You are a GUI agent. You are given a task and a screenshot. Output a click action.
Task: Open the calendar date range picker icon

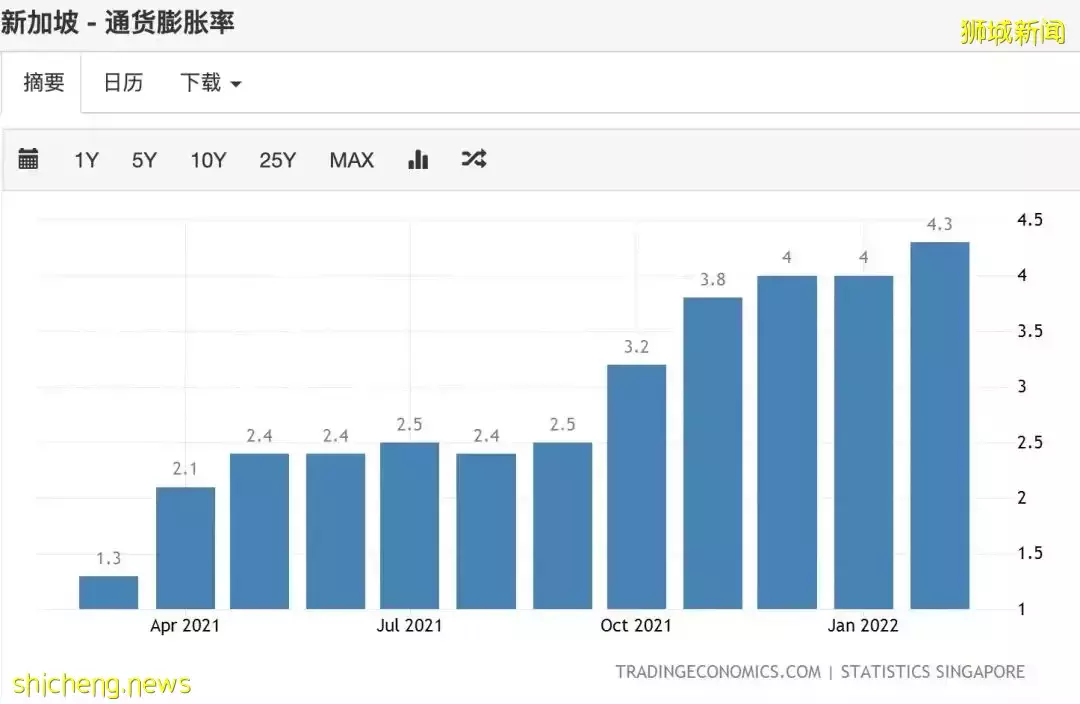(29, 158)
